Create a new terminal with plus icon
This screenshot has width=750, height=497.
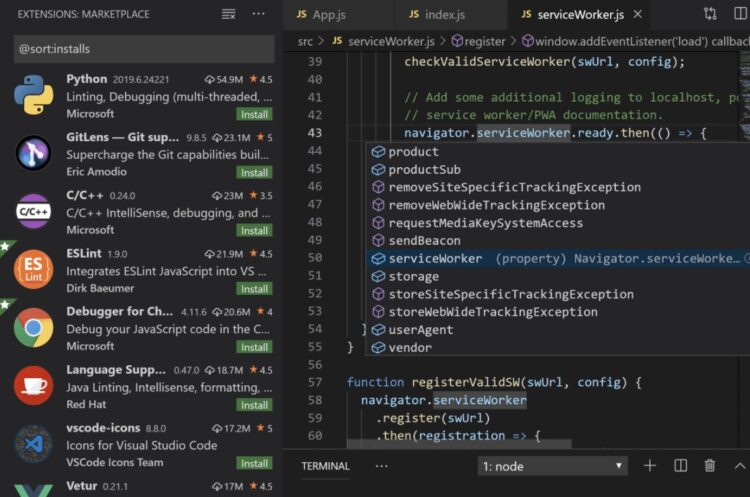[x=649, y=466]
